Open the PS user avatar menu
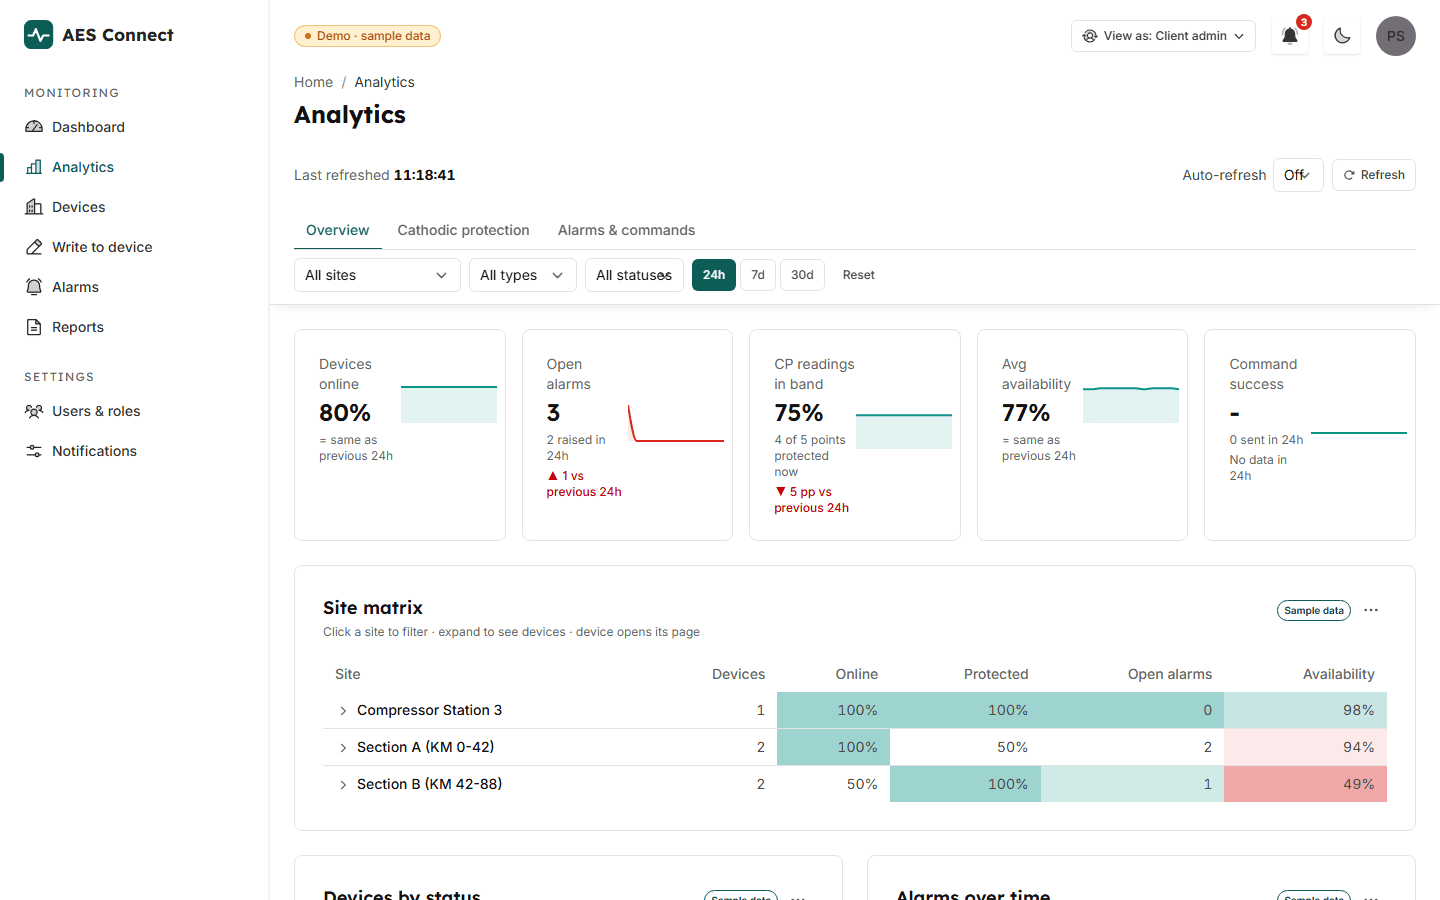The height and width of the screenshot is (900, 1440). click(x=1396, y=36)
